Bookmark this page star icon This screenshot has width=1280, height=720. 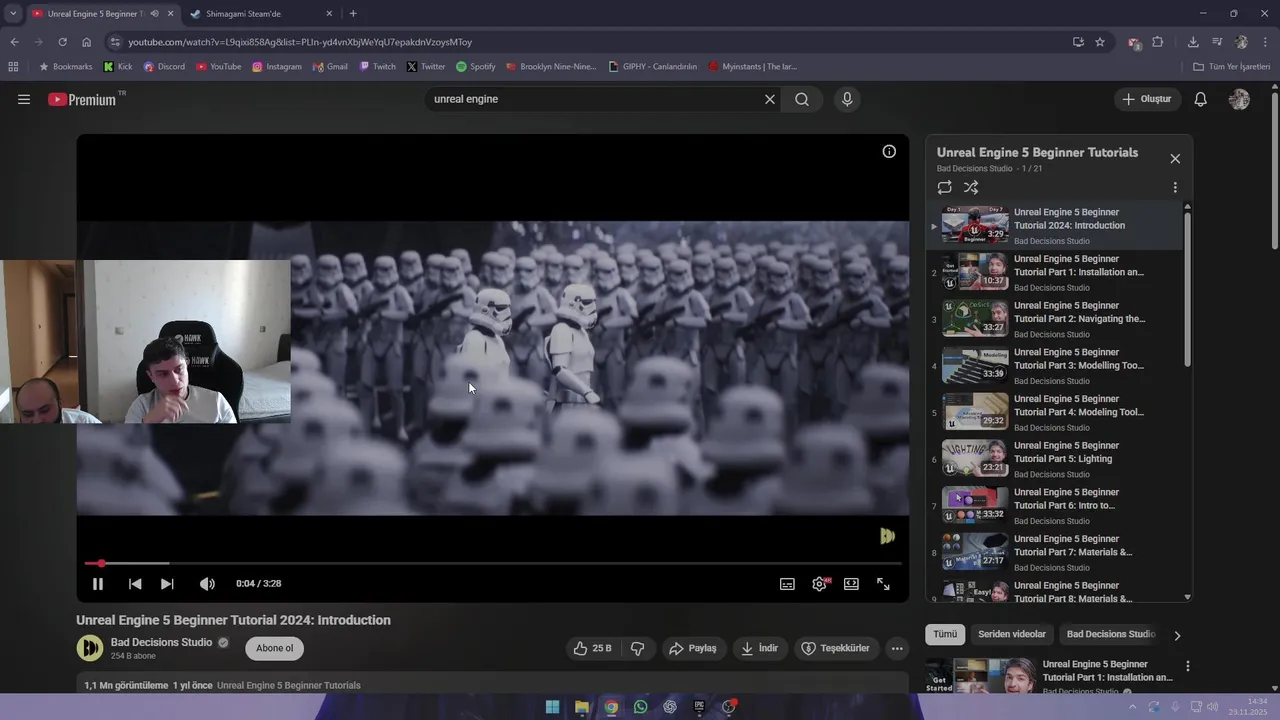tap(1100, 42)
